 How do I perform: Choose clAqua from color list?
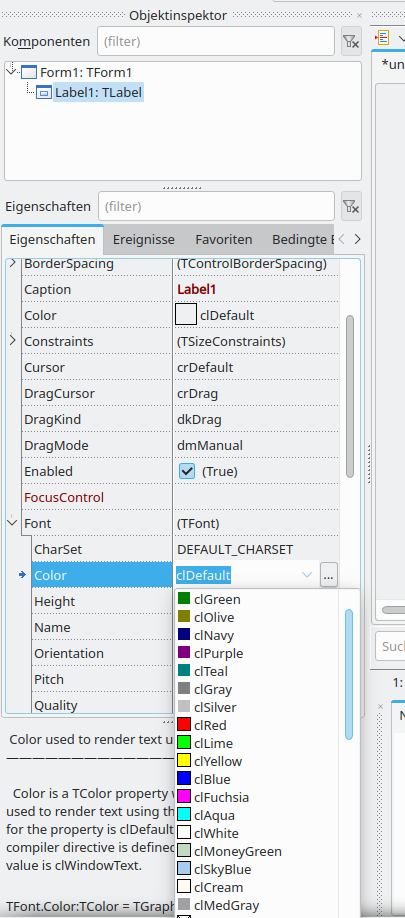[x=256, y=815]
